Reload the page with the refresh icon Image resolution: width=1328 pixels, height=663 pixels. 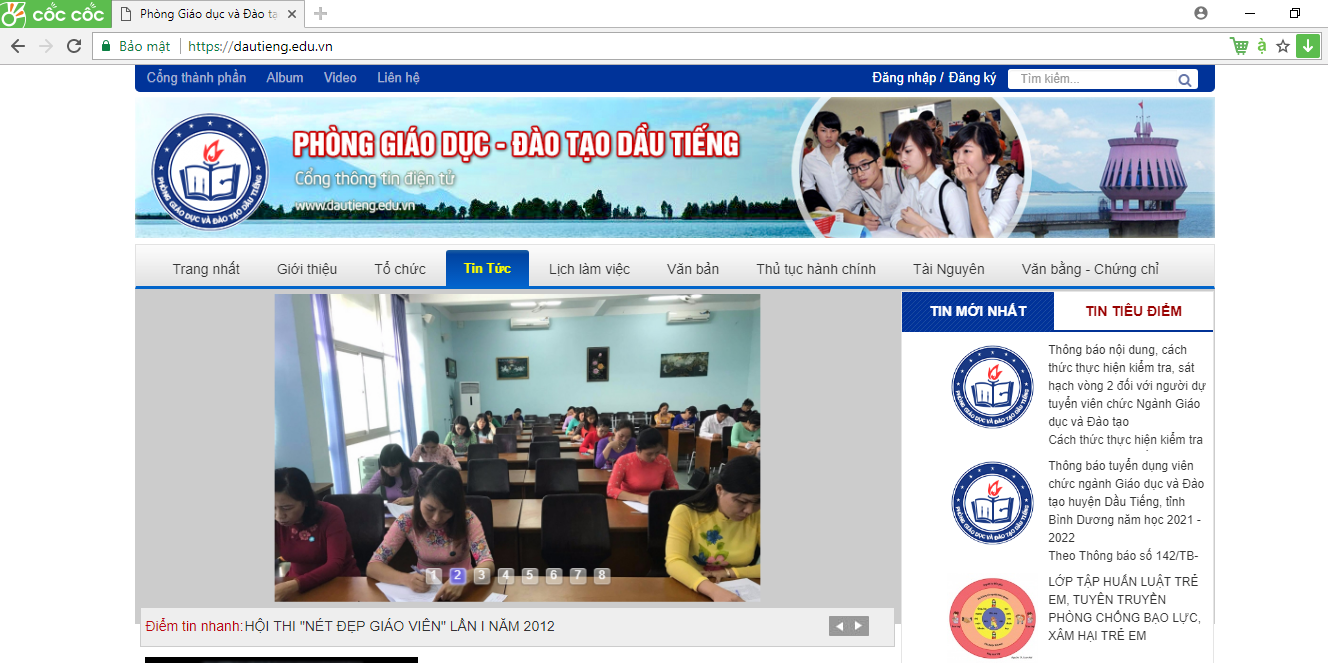(74, 46)
